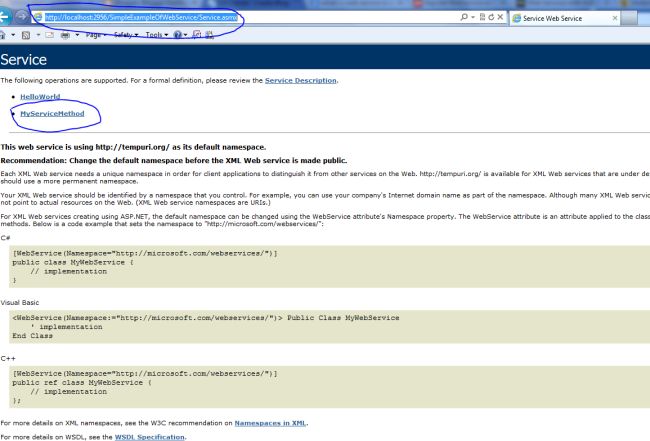Click the search magnifier icon in address bar
Screen dimensions: 650x441
[x=464, y=17]
